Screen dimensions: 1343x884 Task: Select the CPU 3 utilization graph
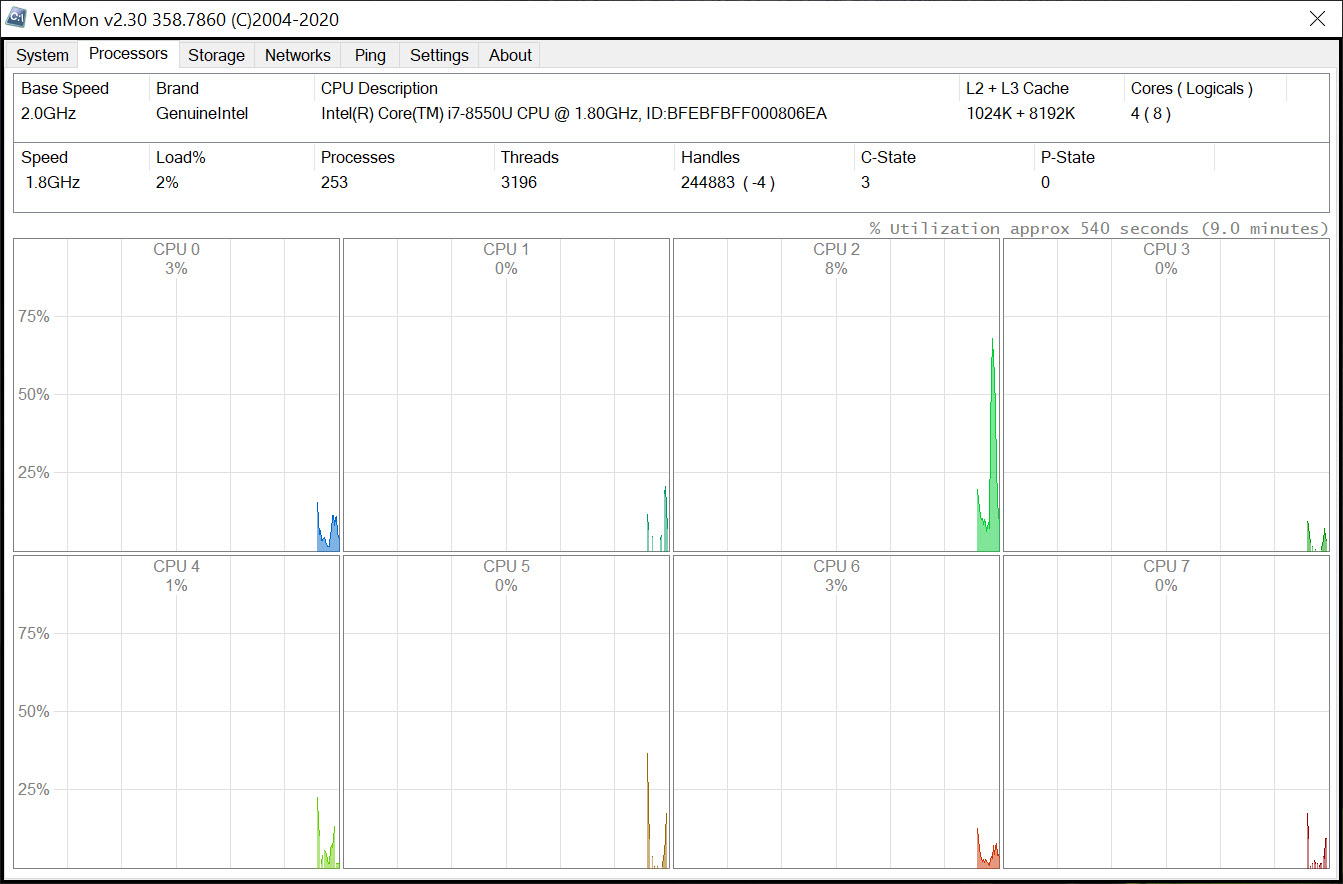[1166, 395]
